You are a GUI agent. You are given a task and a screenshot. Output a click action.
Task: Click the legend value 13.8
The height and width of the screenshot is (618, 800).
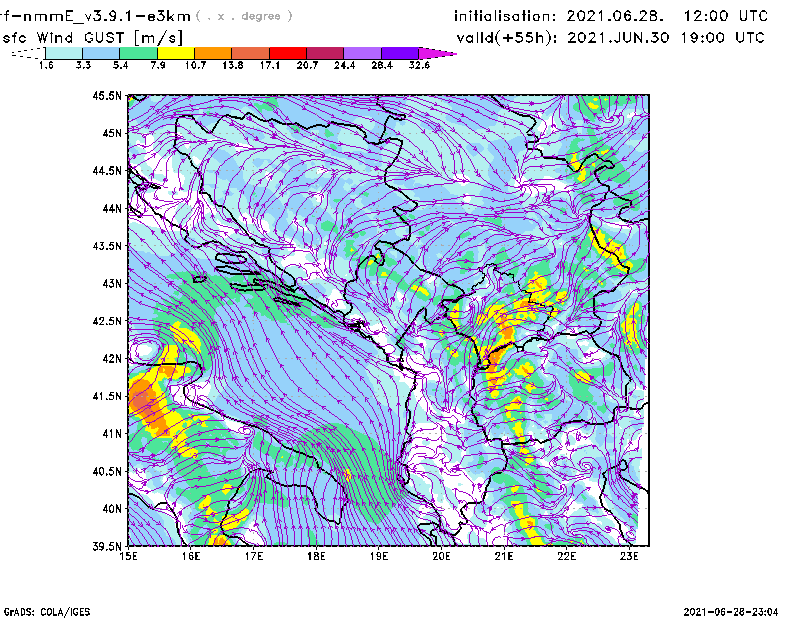pyautogui.click(x=233, y=65)
